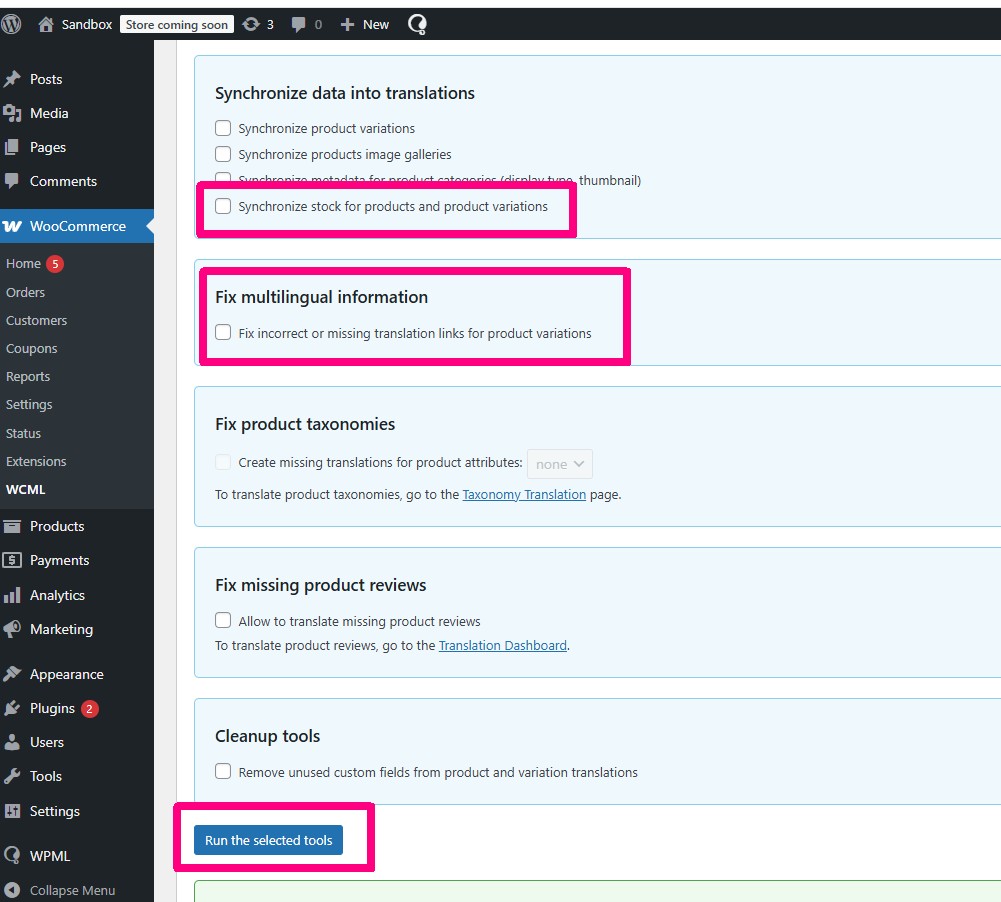The image size is (1001, 902).
Task: Tick Fix incorrect or missing translation links
Action: click(223, 333)
